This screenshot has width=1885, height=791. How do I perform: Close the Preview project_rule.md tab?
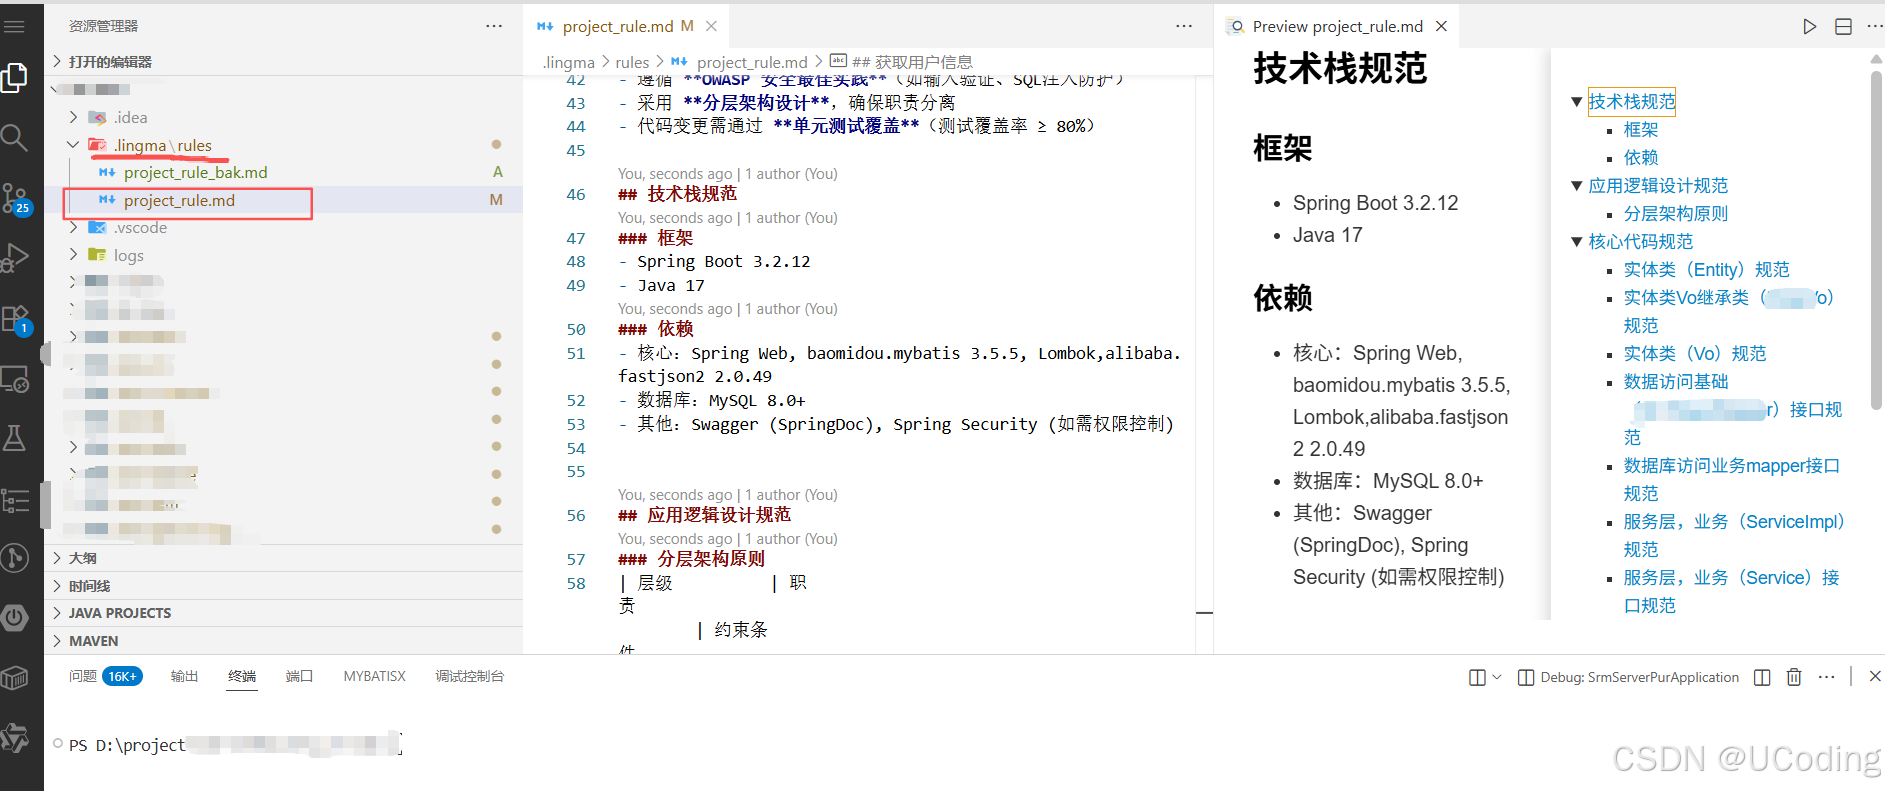tap(1441, 26)
